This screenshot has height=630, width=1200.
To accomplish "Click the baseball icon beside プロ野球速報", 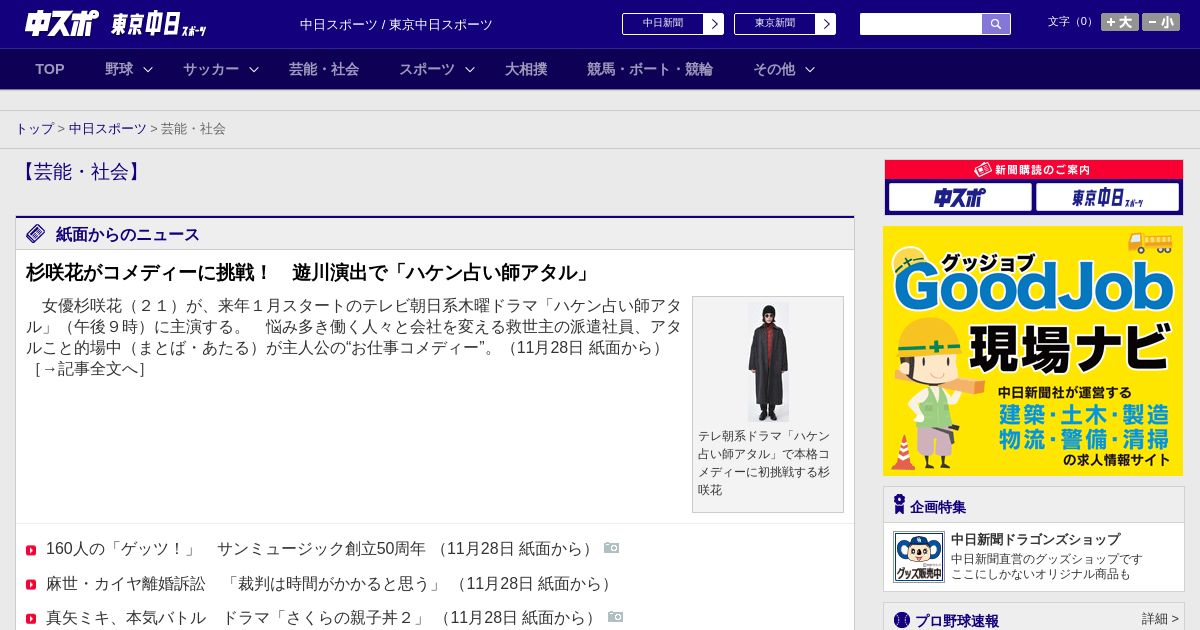I will click(x=902, y=620).
